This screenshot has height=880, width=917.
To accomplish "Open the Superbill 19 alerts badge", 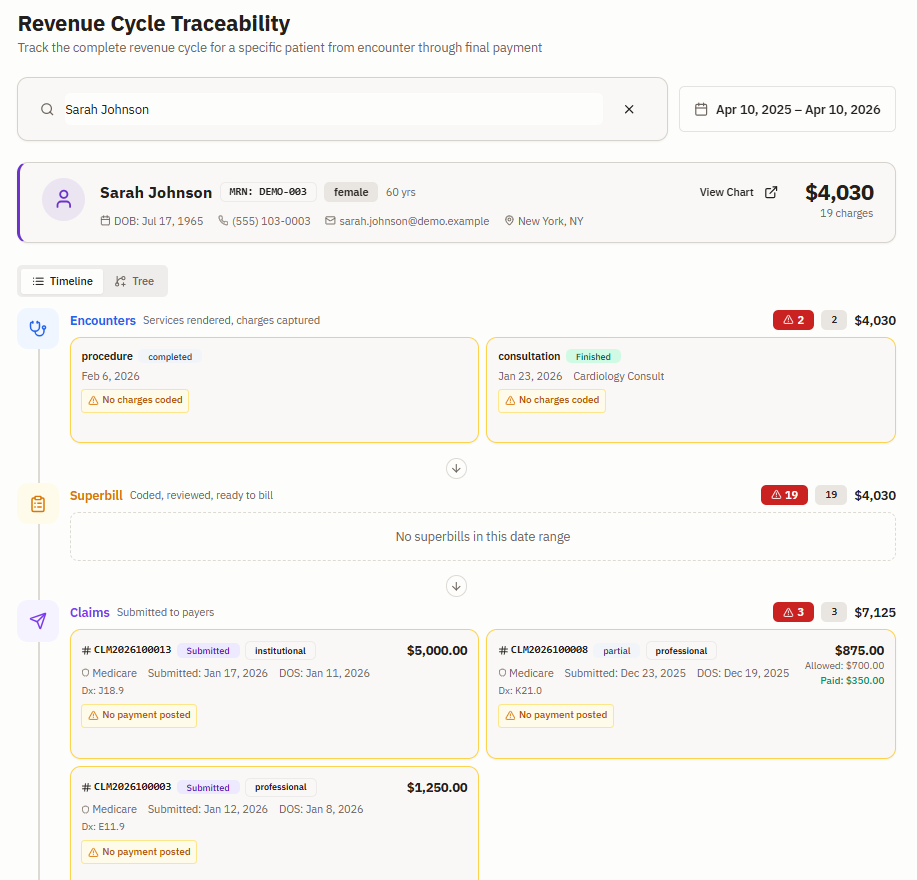I will click(784, 495).
